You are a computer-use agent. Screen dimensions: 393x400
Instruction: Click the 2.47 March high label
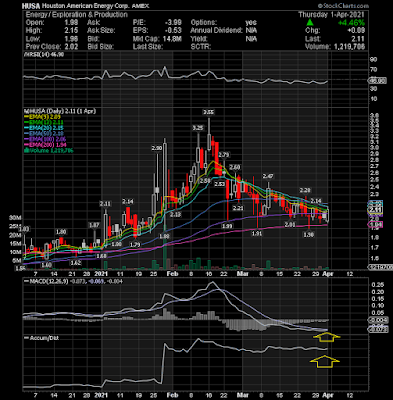268,176
